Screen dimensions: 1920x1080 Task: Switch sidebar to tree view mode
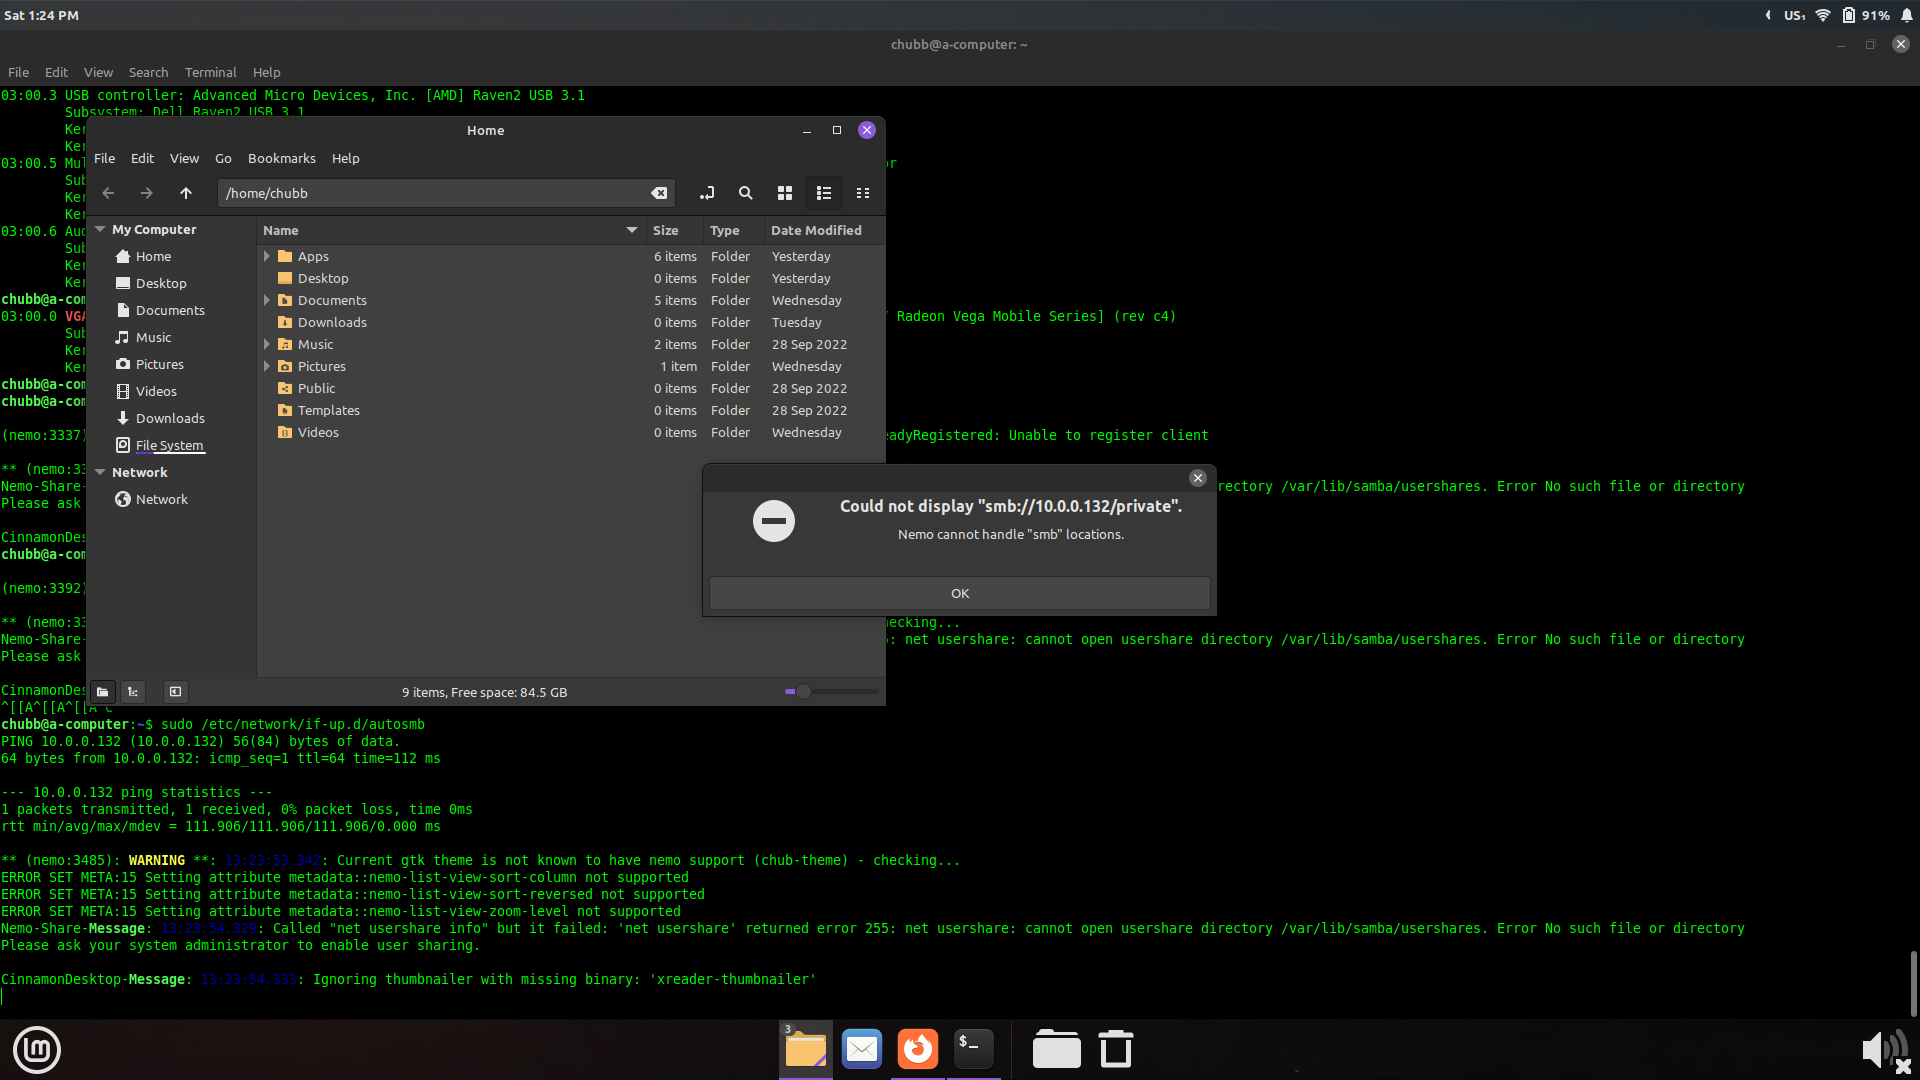tap(132, 691)
